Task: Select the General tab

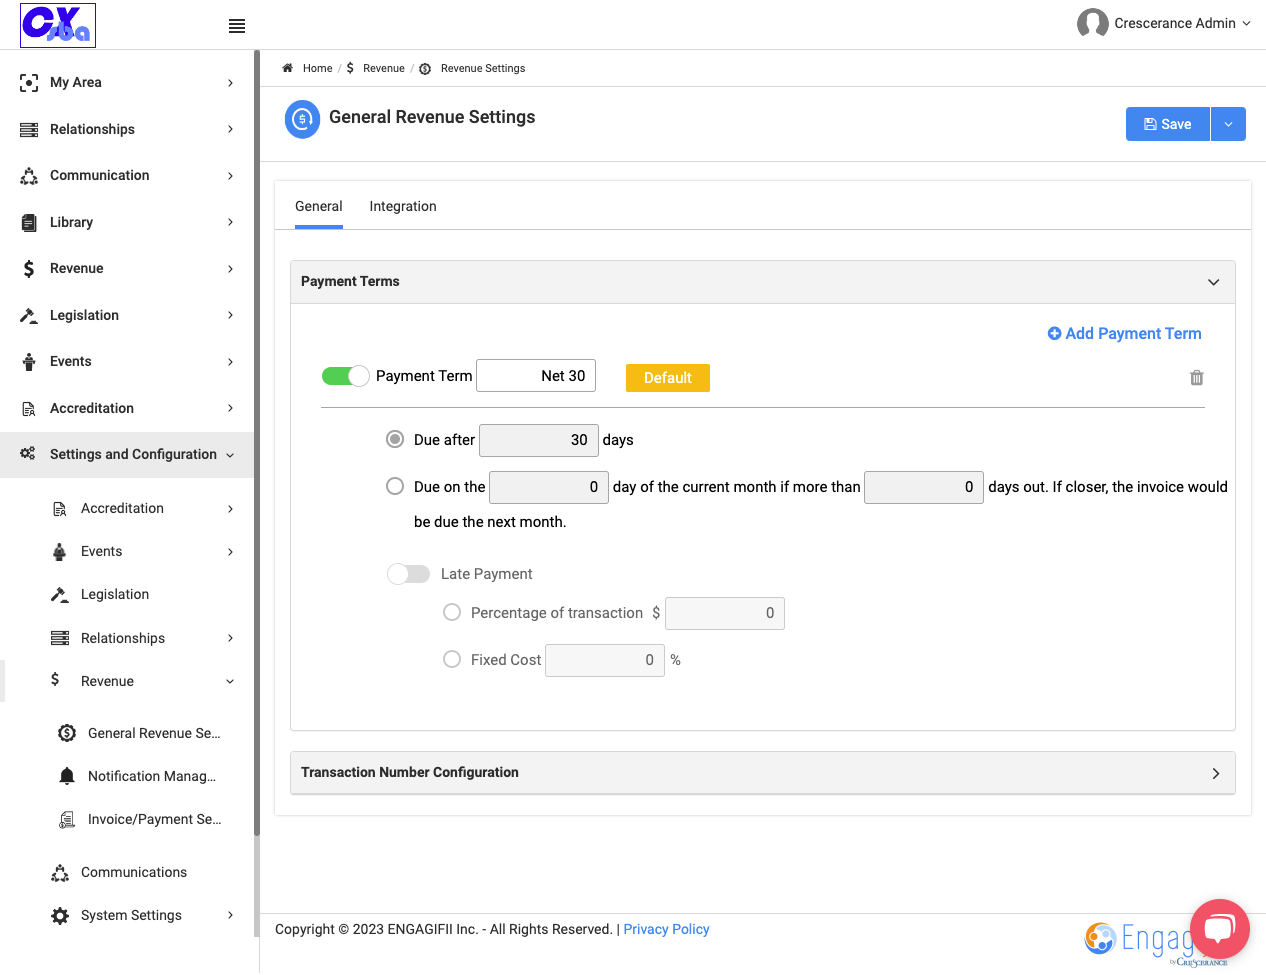Action: (x=319, y=206)
